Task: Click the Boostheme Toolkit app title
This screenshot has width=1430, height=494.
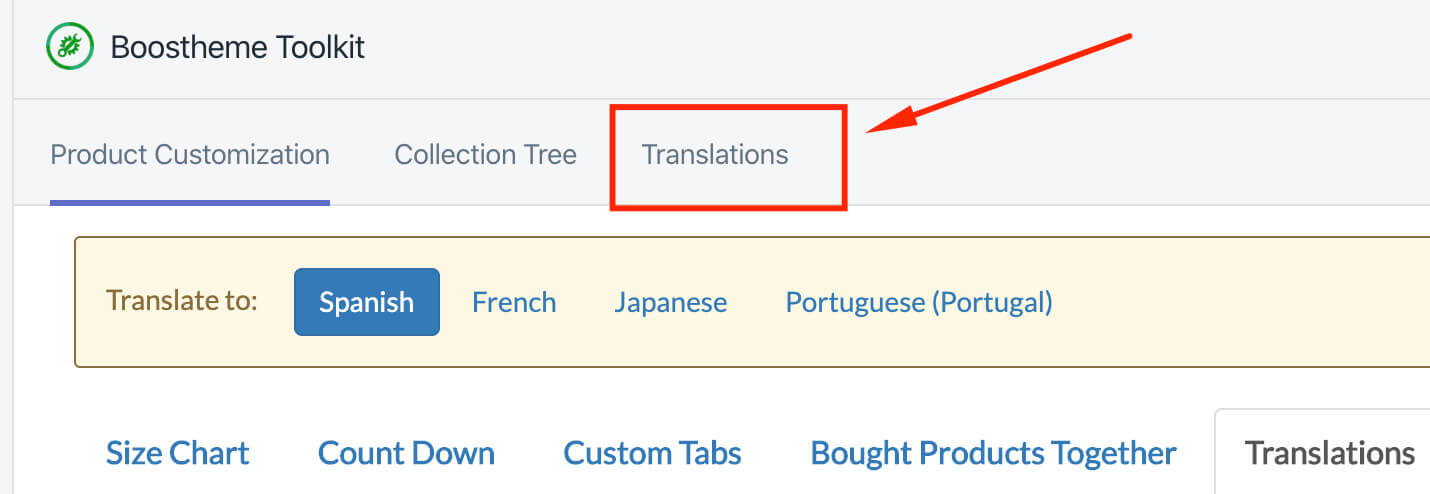Action: click(237, 47)
